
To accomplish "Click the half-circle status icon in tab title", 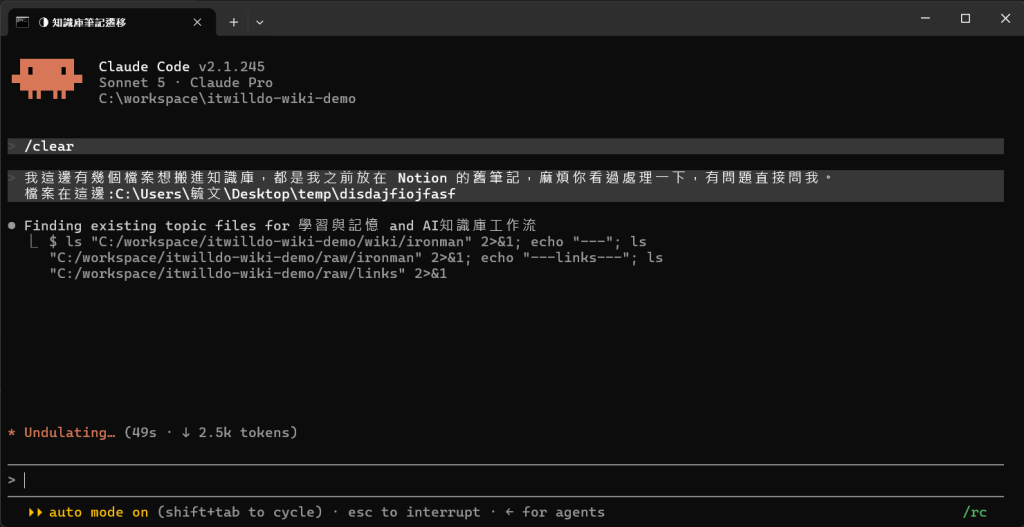I will (43, 22).
